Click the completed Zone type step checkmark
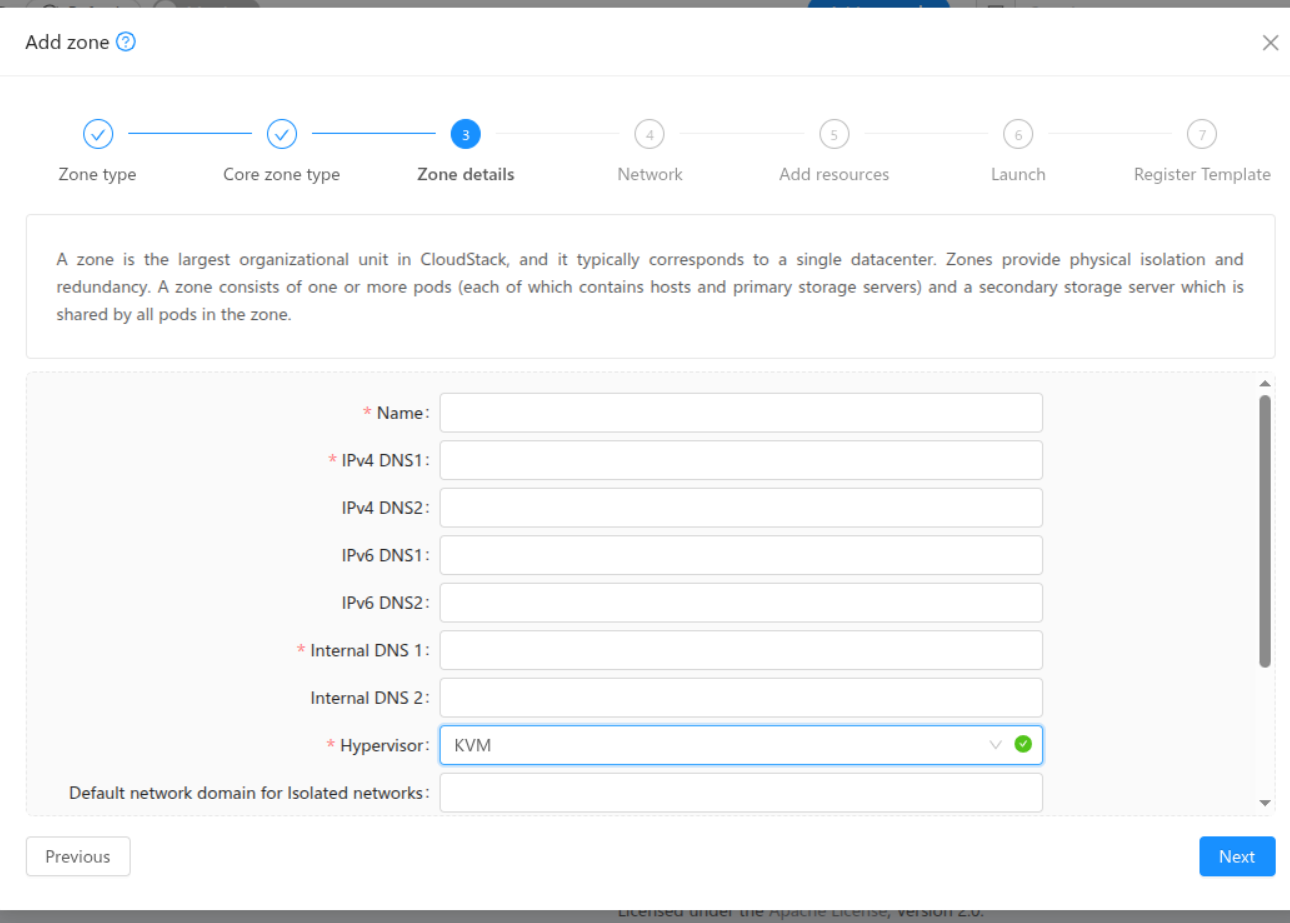The image size is (1290, 923). coord(97,133)
